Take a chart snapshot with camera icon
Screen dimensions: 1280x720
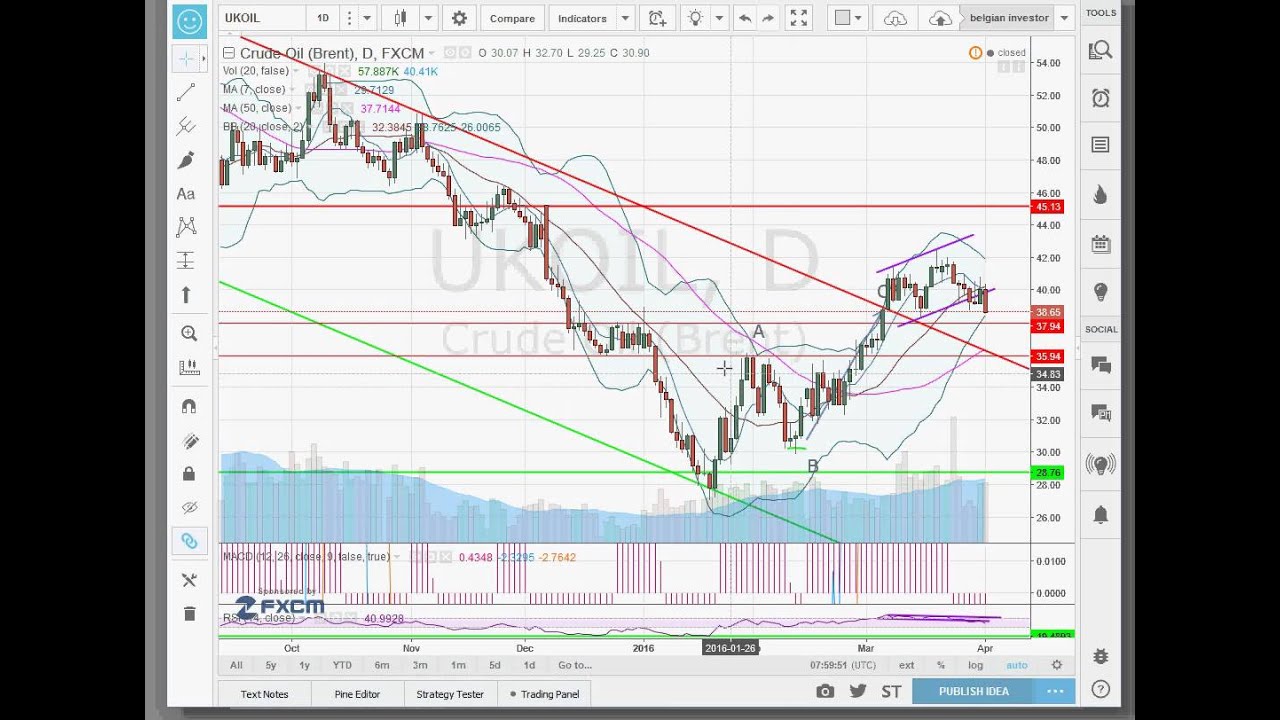[825, 691]
